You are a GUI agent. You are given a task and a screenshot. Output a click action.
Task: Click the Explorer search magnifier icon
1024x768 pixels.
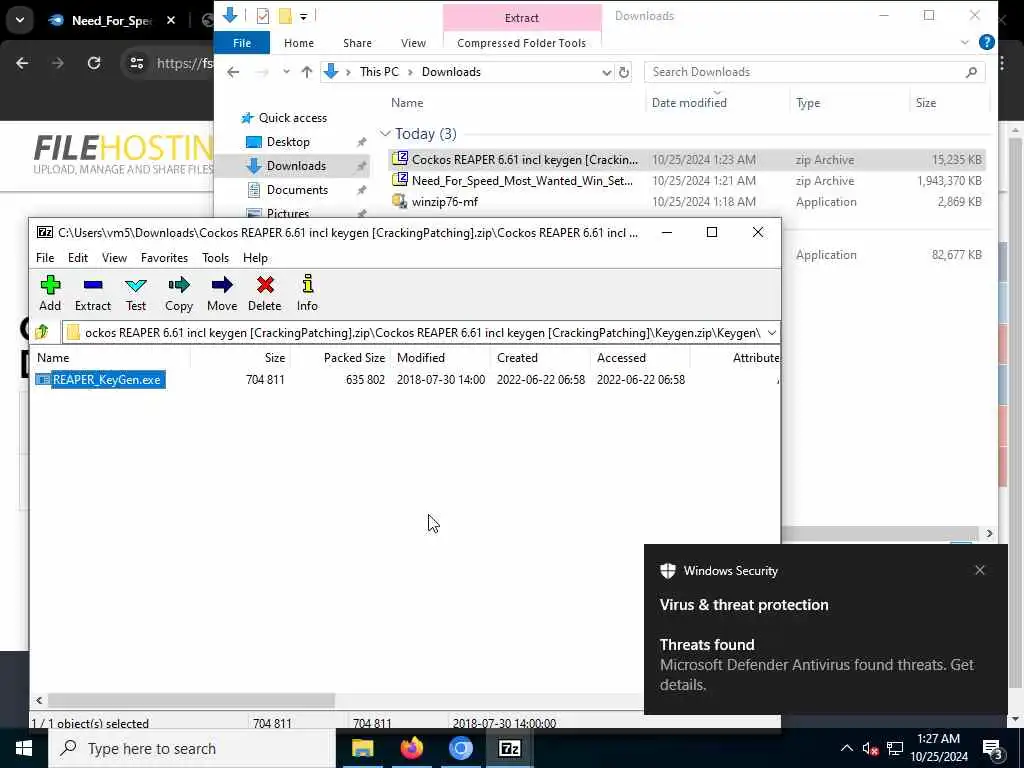click(x=971, y=72)
